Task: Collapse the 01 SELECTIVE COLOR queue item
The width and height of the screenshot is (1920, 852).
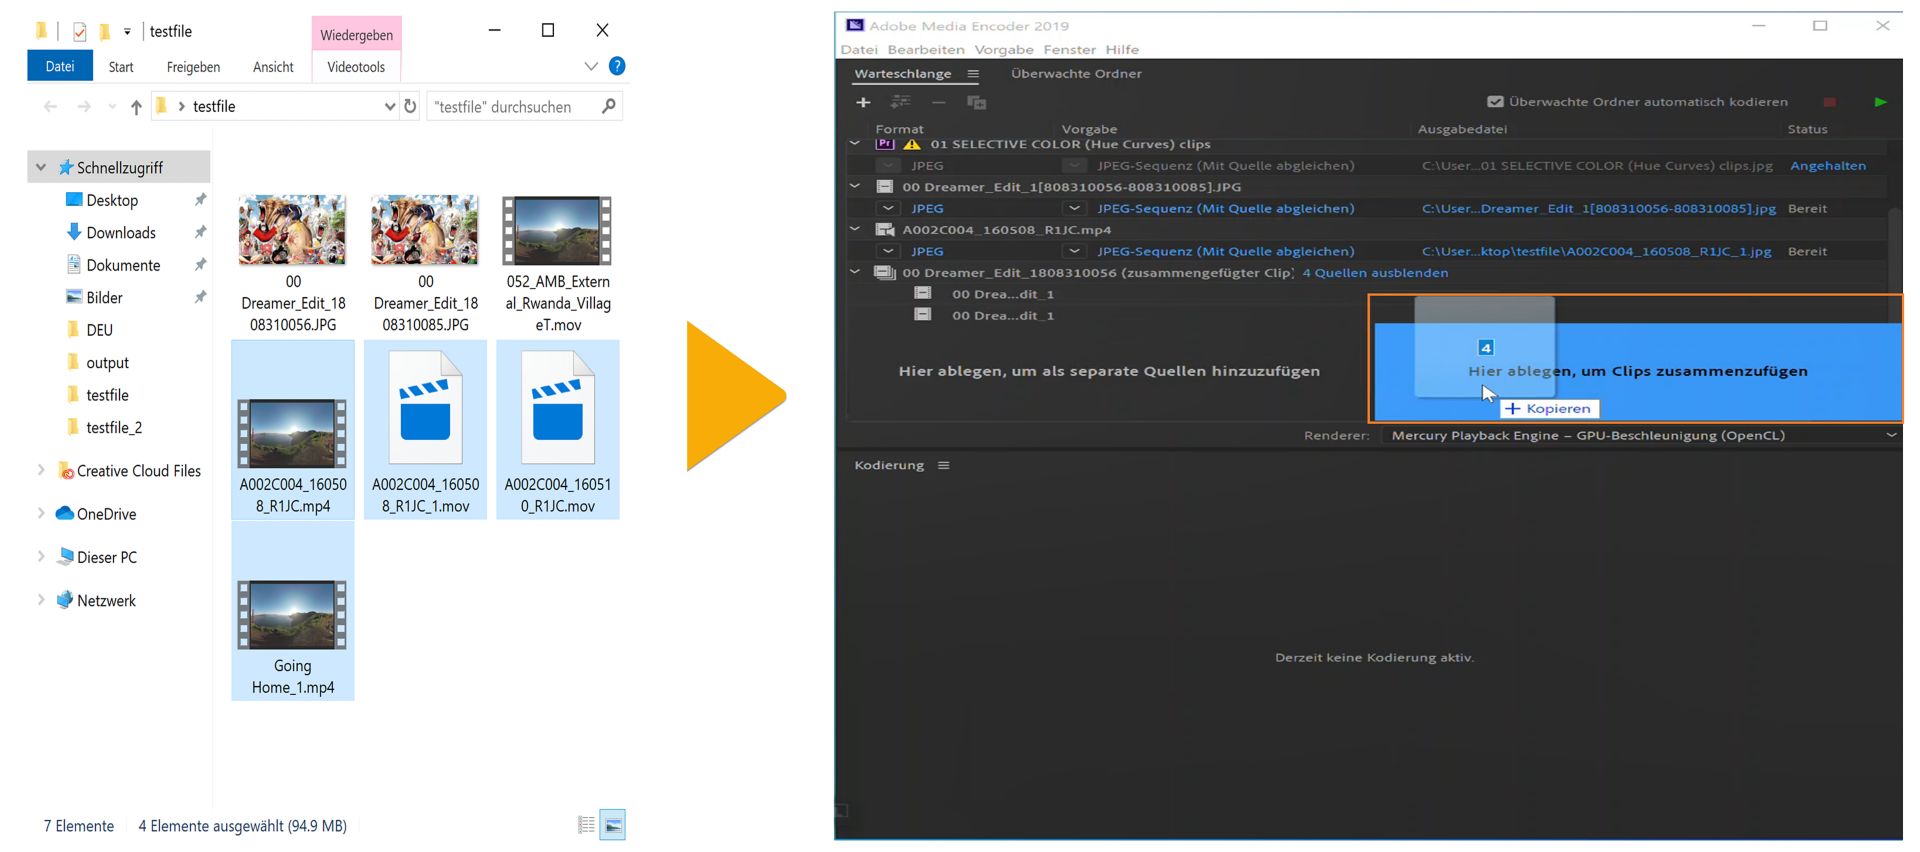Action: click(855, 144)
